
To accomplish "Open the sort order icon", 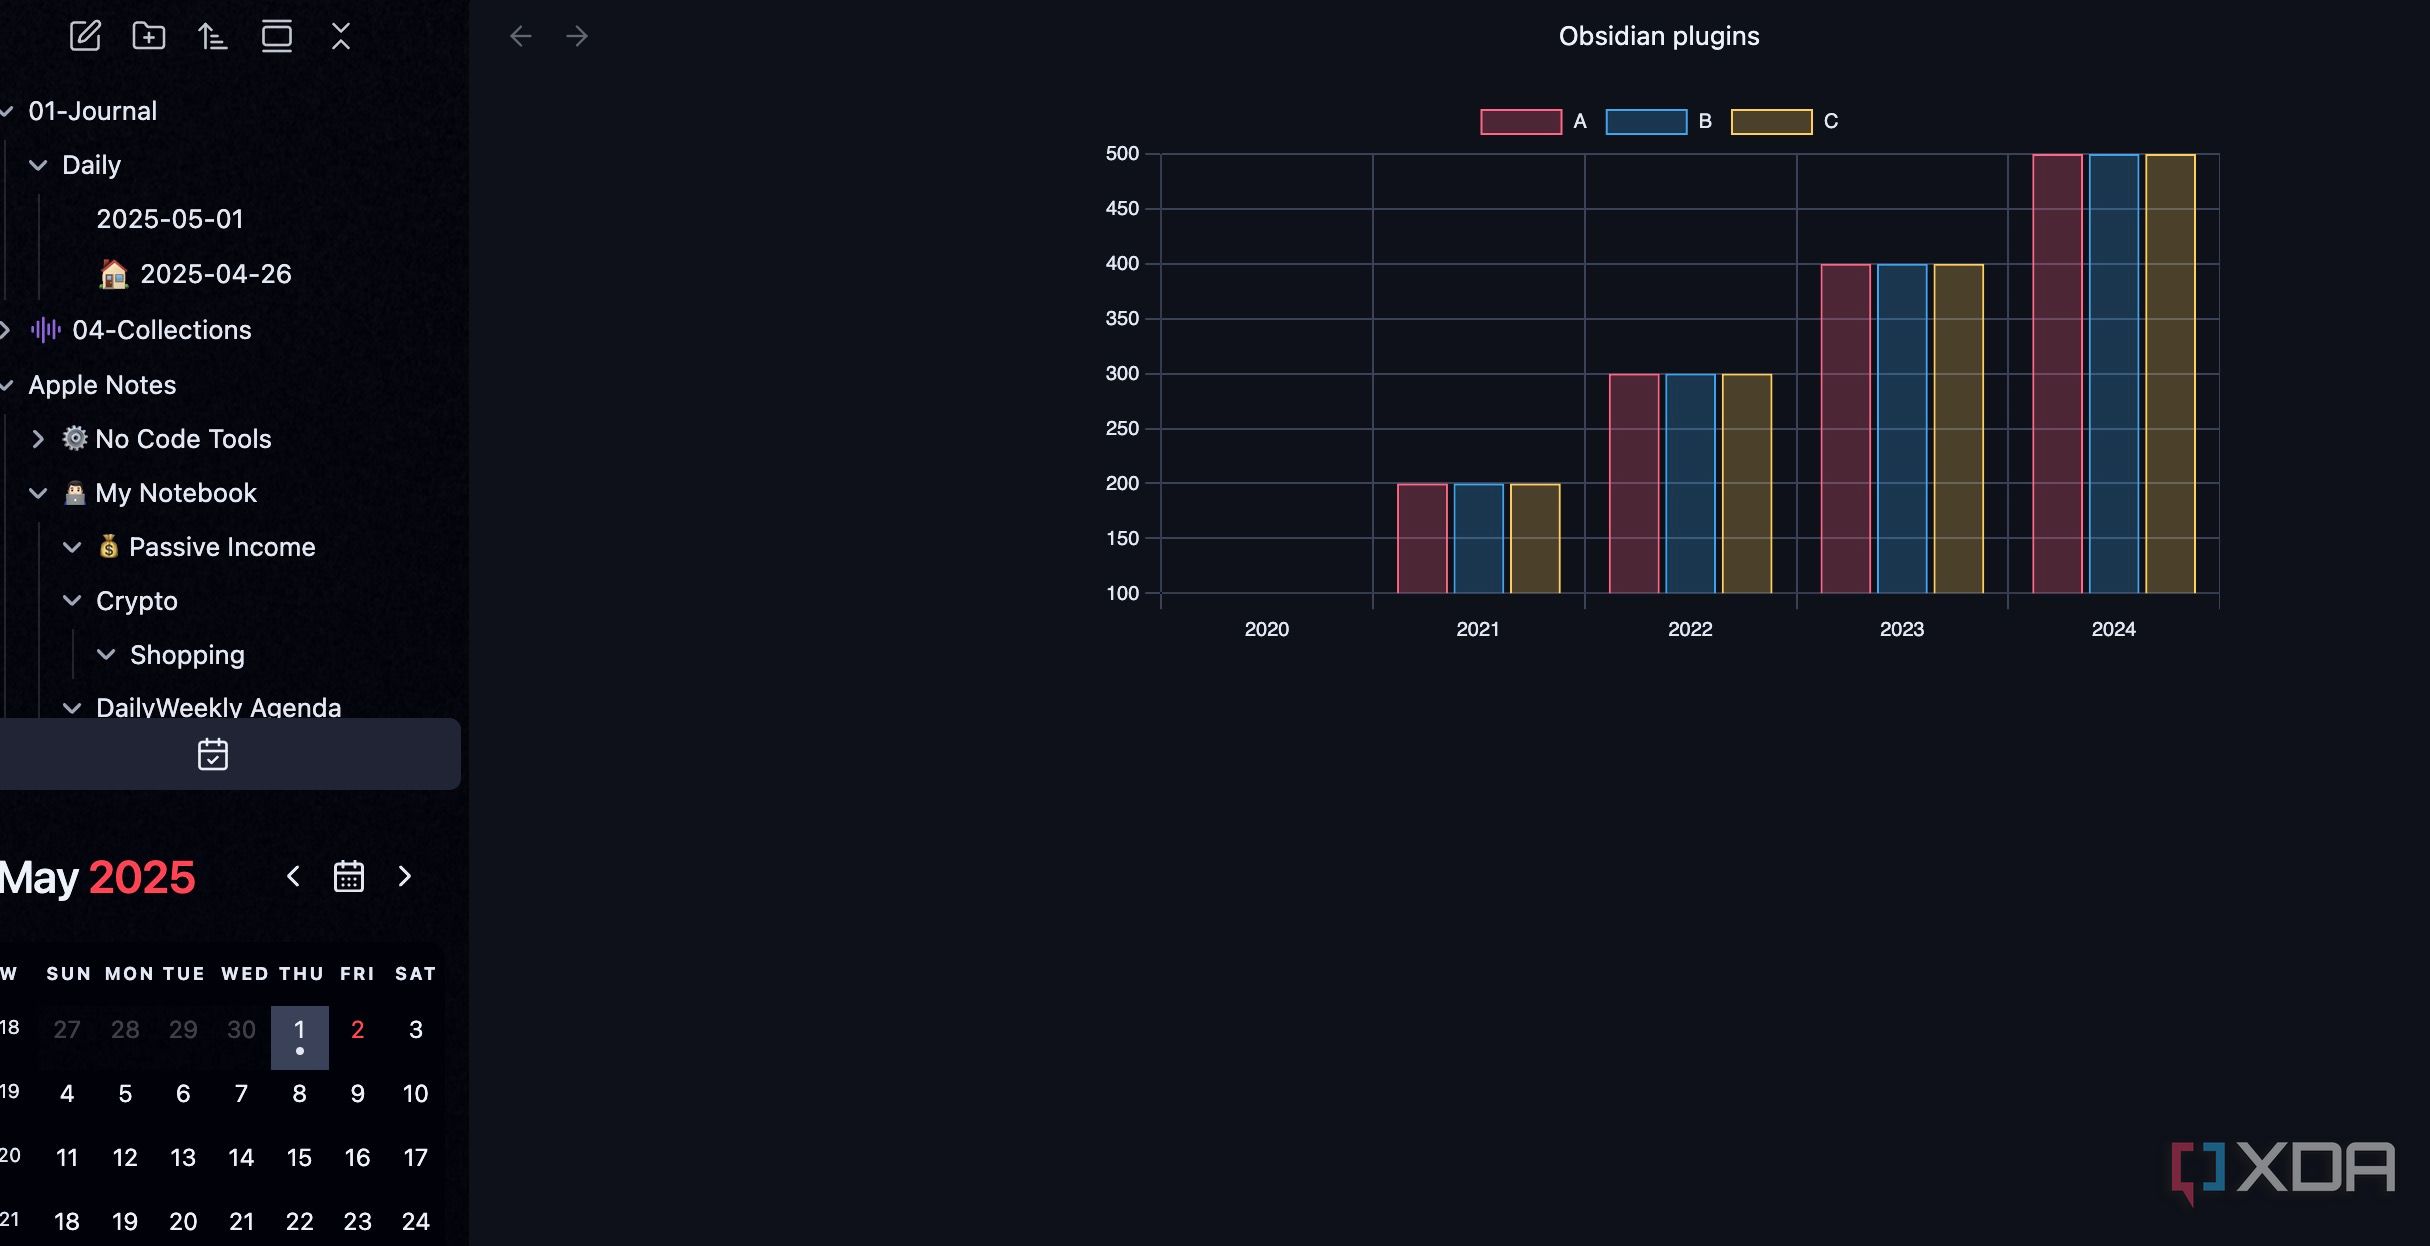I will click(x=212, y=36).
